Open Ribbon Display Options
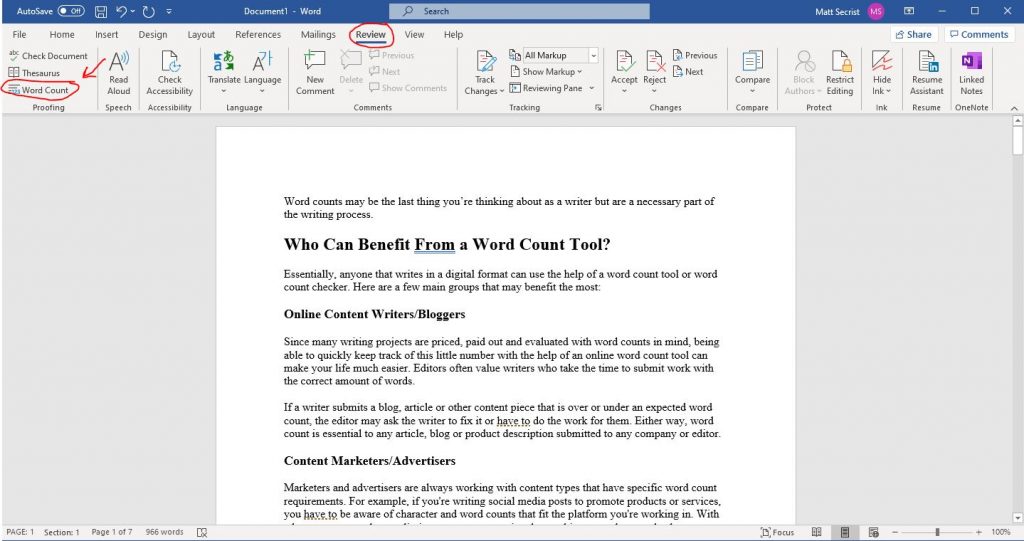Image resolution: width=1024 pixels, height=541 pixels. coord(909,11)
